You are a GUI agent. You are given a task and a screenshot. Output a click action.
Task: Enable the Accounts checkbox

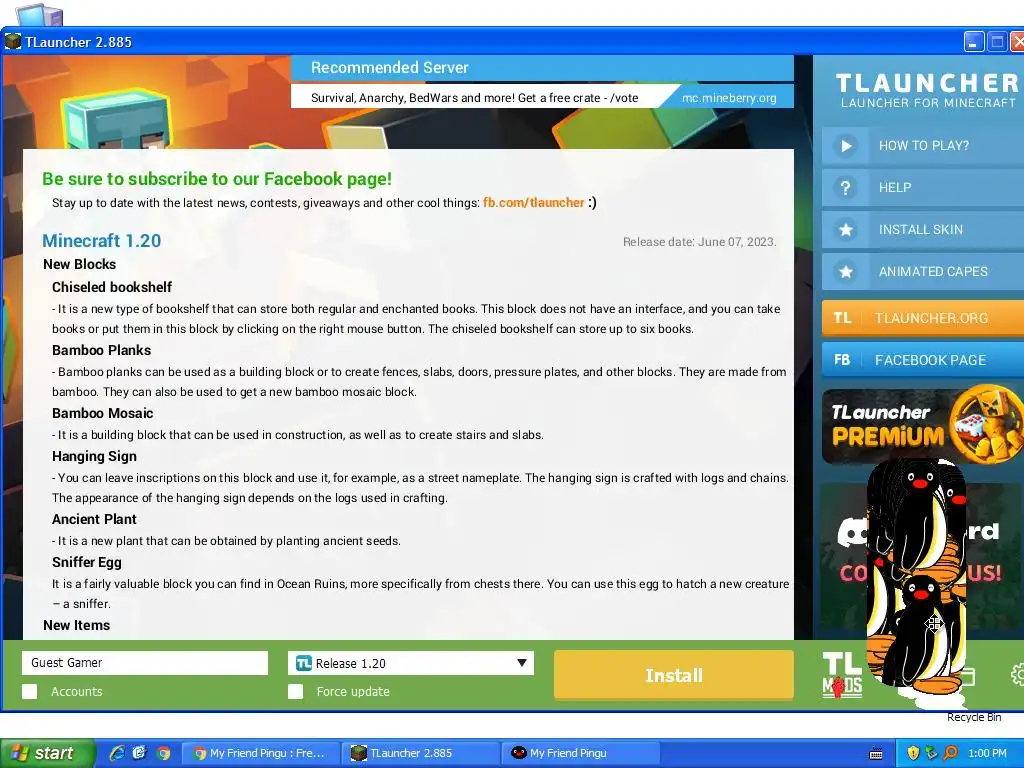coord(29,692)
